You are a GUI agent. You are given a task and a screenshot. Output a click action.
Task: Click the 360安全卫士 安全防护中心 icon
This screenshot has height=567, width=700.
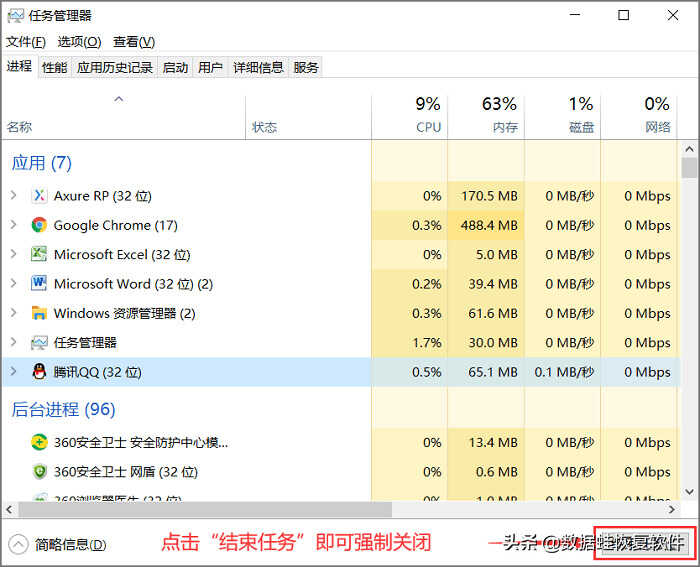39,442
